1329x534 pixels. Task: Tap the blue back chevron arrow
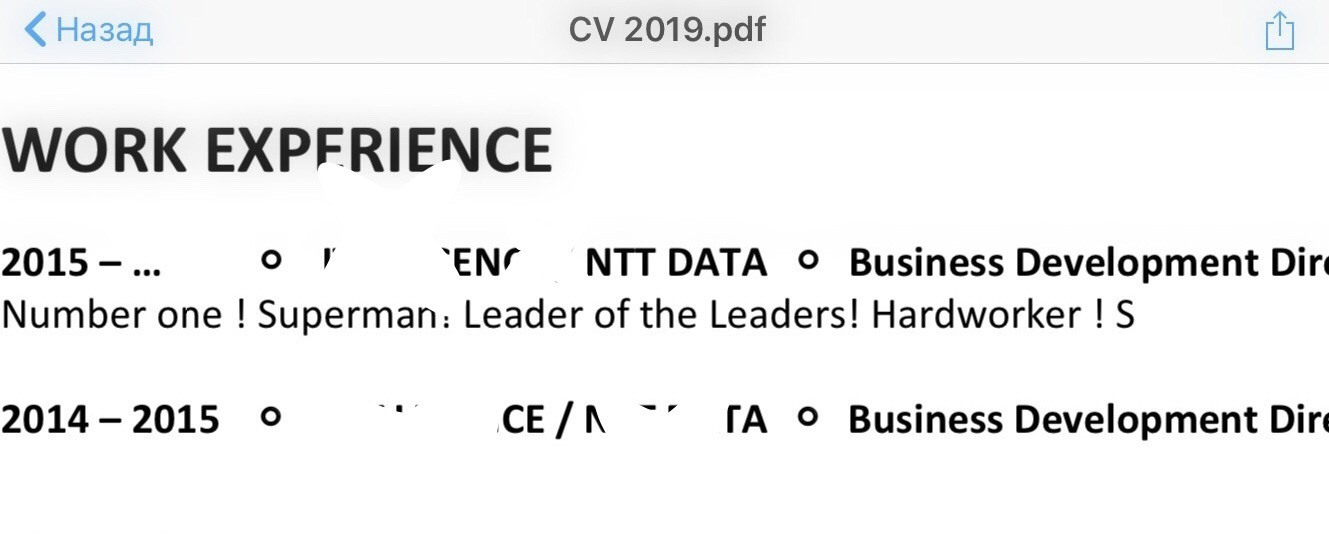click(x=35, y=29)
